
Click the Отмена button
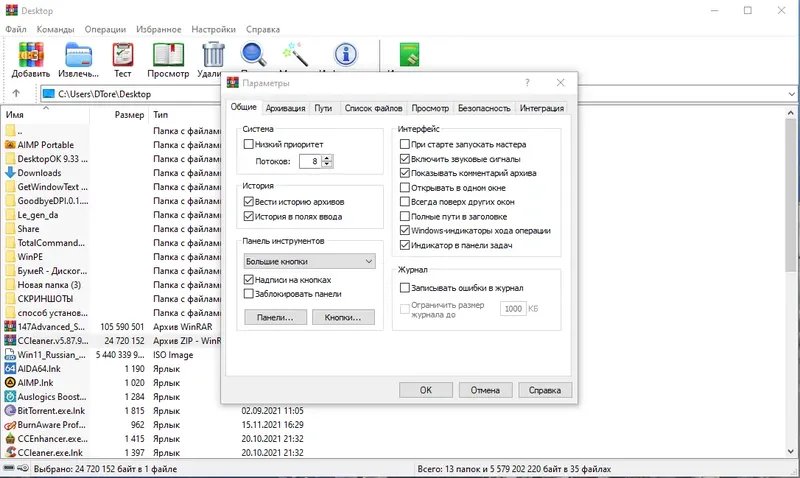pyautogui.click(x=485, y=390)
